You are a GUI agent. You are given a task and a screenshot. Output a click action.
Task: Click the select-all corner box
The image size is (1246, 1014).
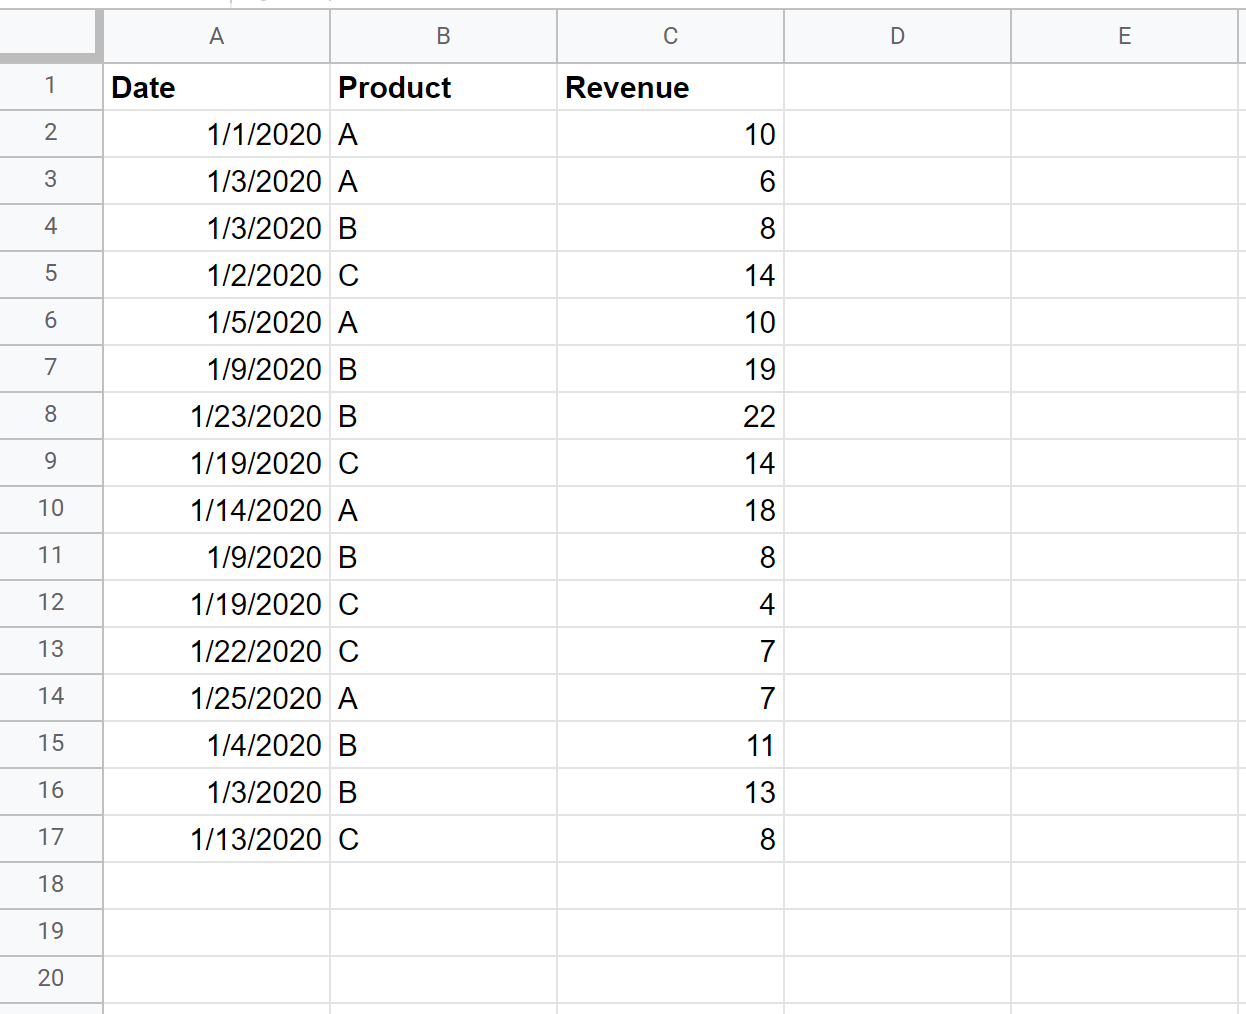coord(50,36)
